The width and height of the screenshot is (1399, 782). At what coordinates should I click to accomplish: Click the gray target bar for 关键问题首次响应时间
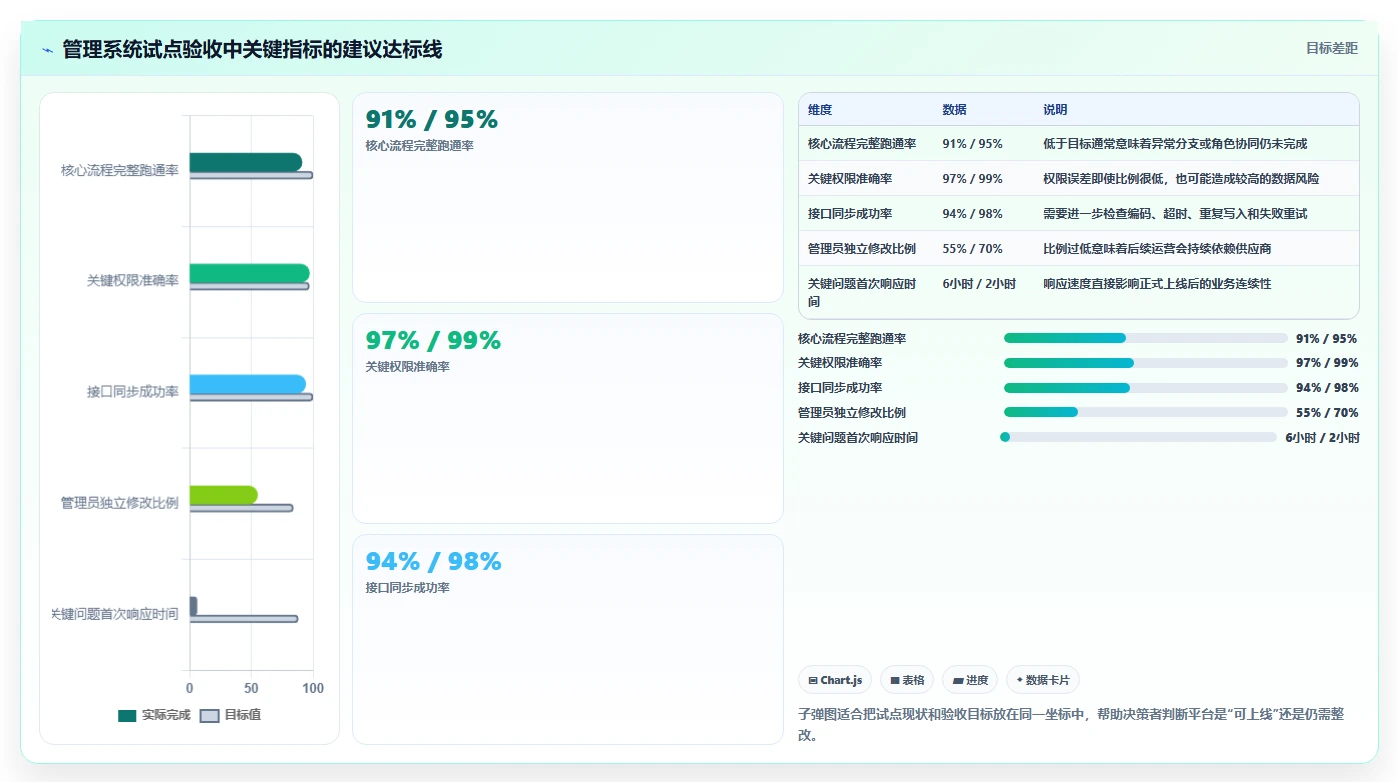(x=243, y=619)
